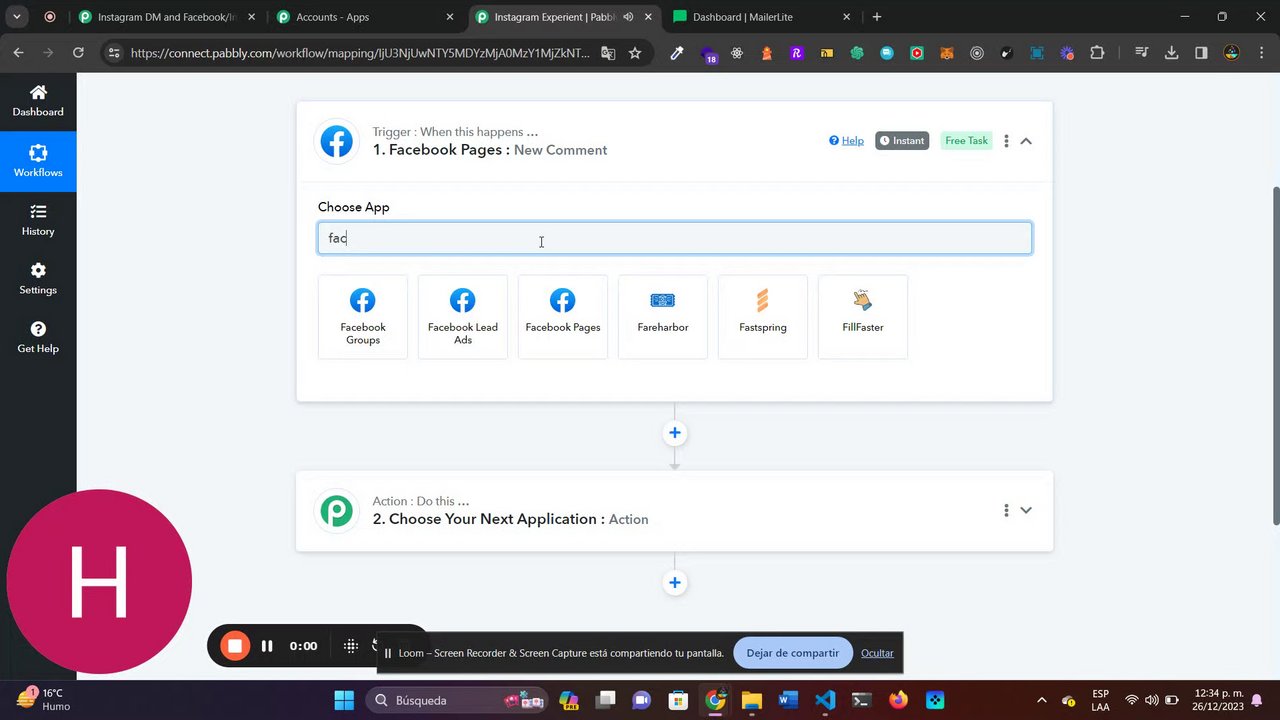Click the page vertical scrollbar

pyautogui.click(x=1274, y=355)
